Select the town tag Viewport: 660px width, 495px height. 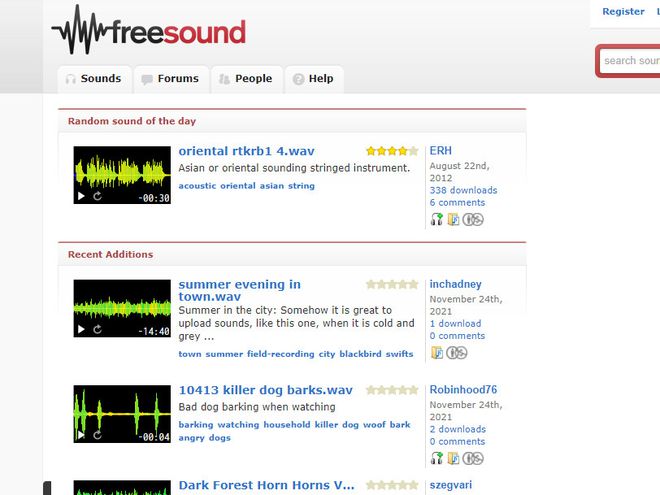pyautogui.click(x=190, y=354)
